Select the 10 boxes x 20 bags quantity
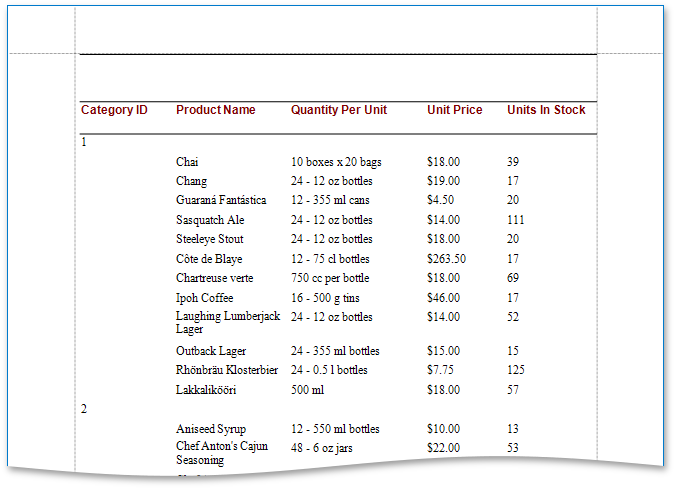677x491 pixels. pyautogui.click(x=336, y=162)
